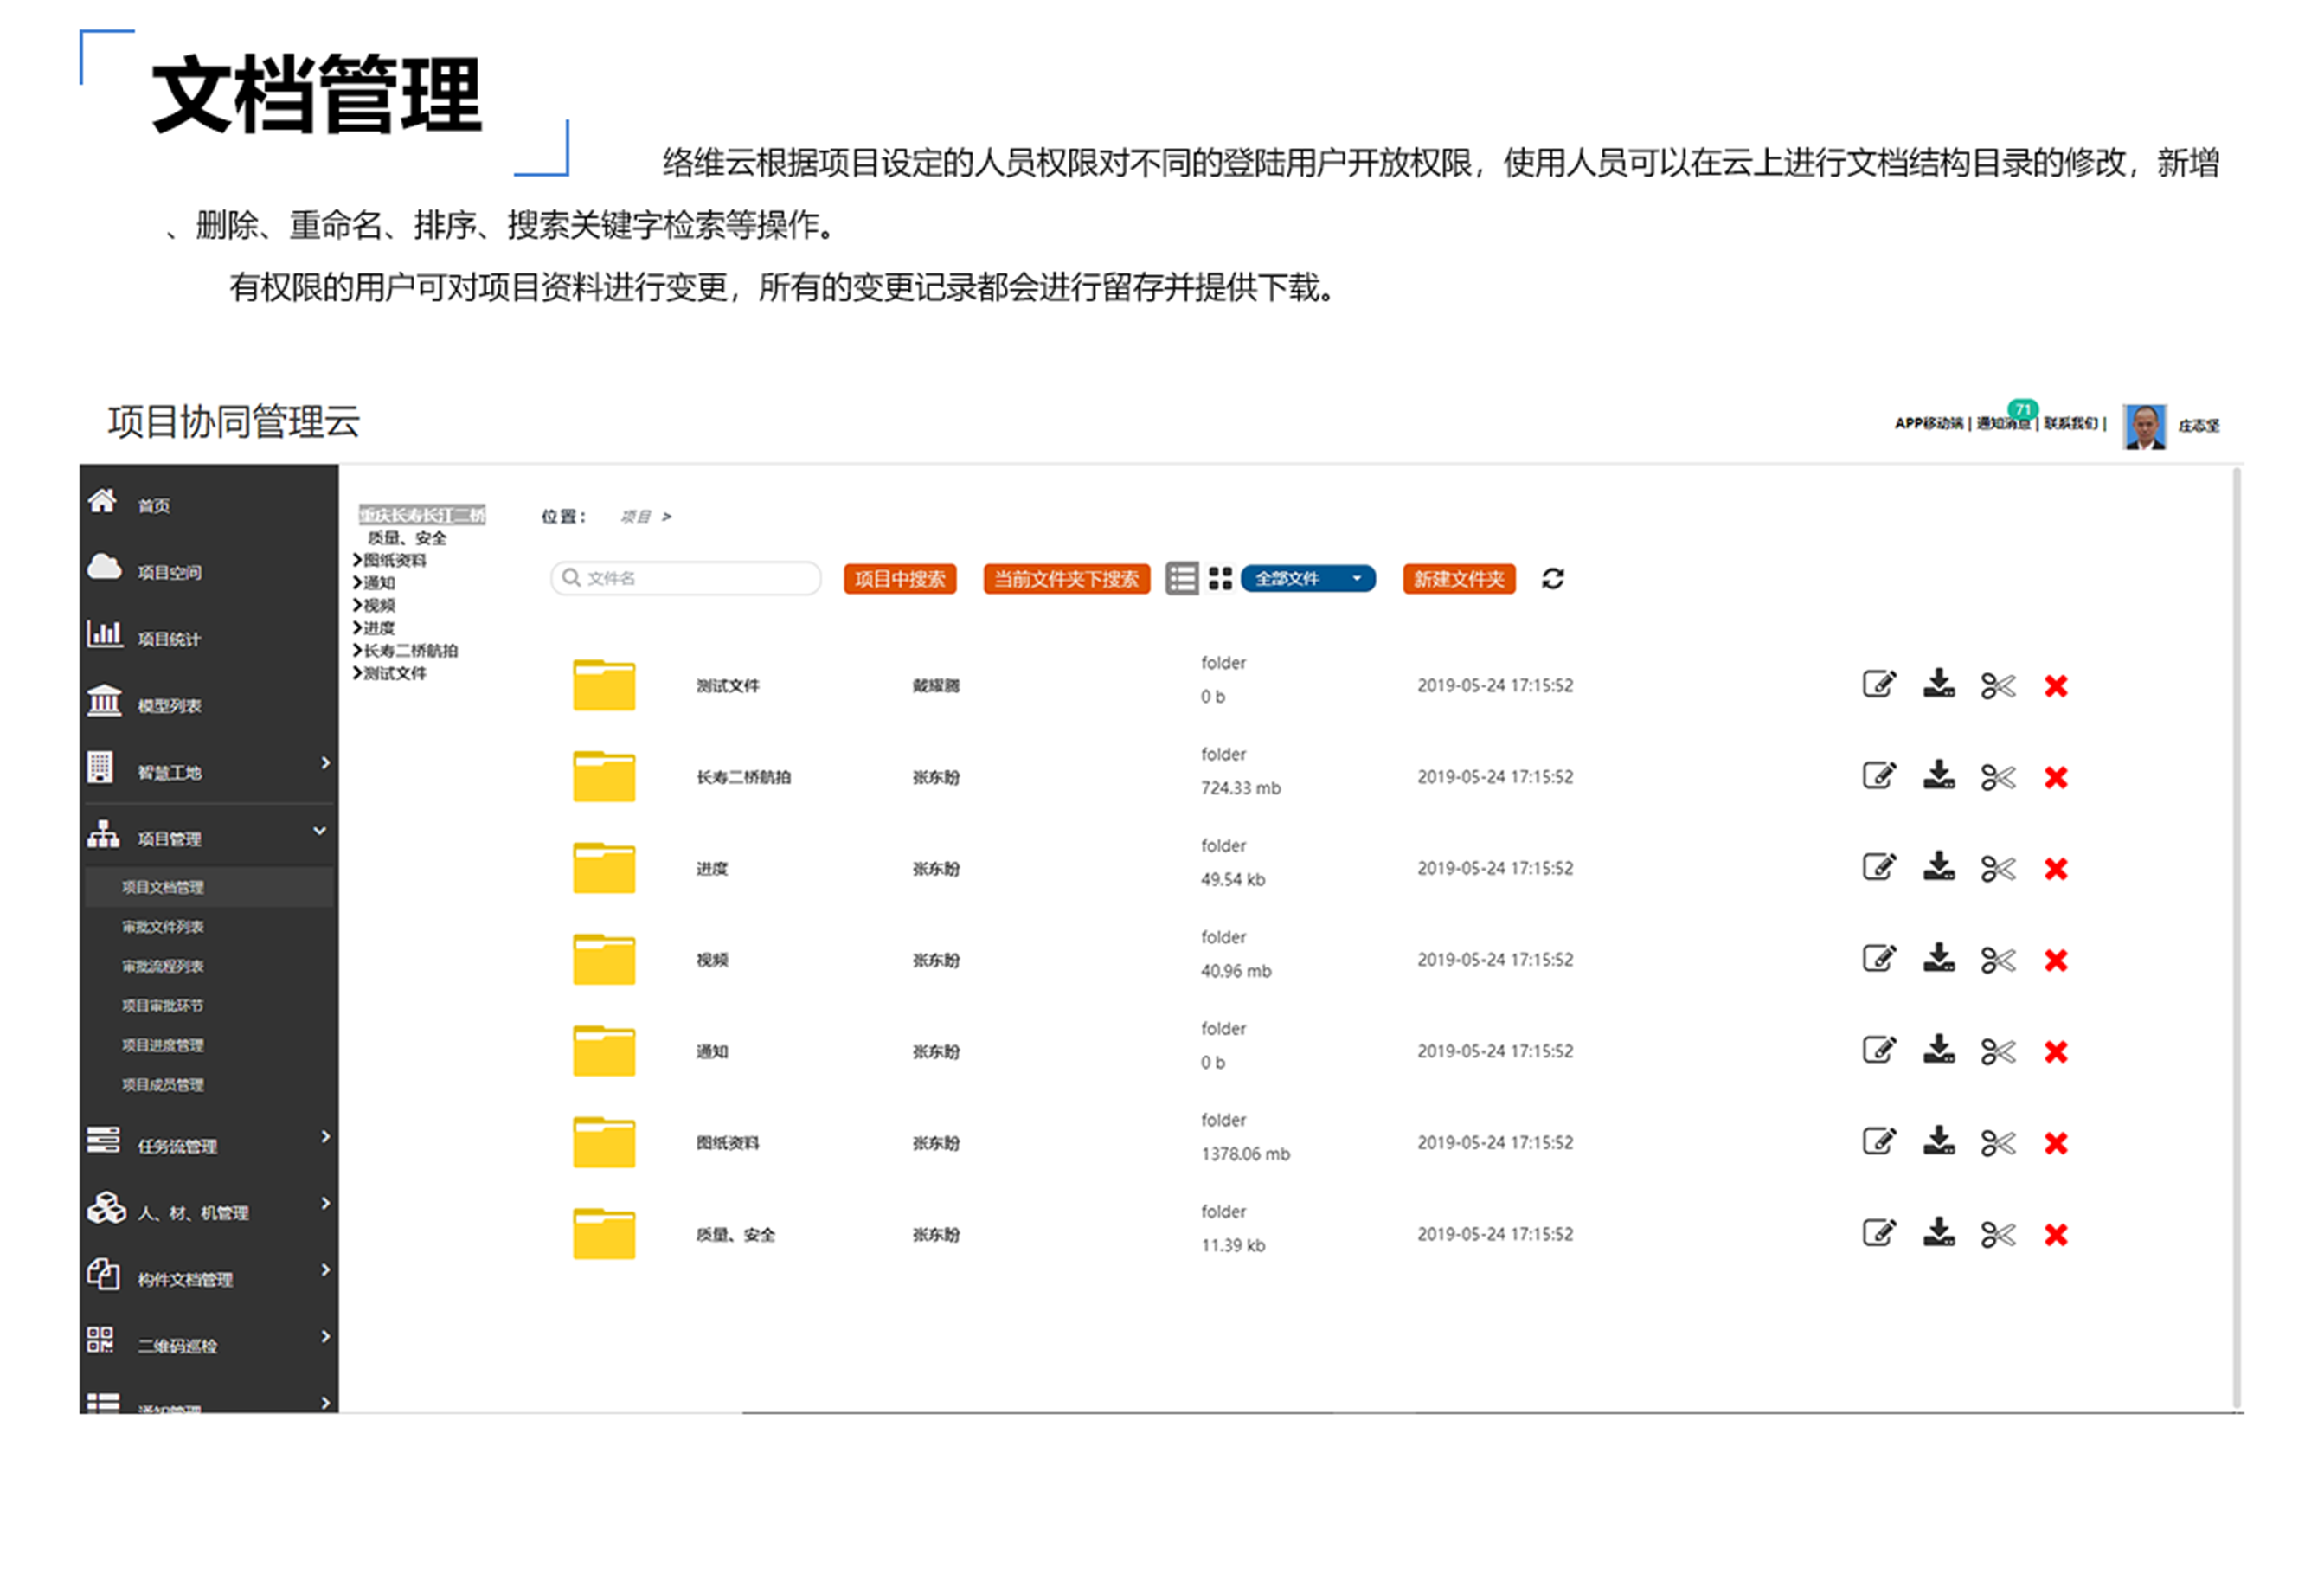Switch to list view layout

point(1181,578)
